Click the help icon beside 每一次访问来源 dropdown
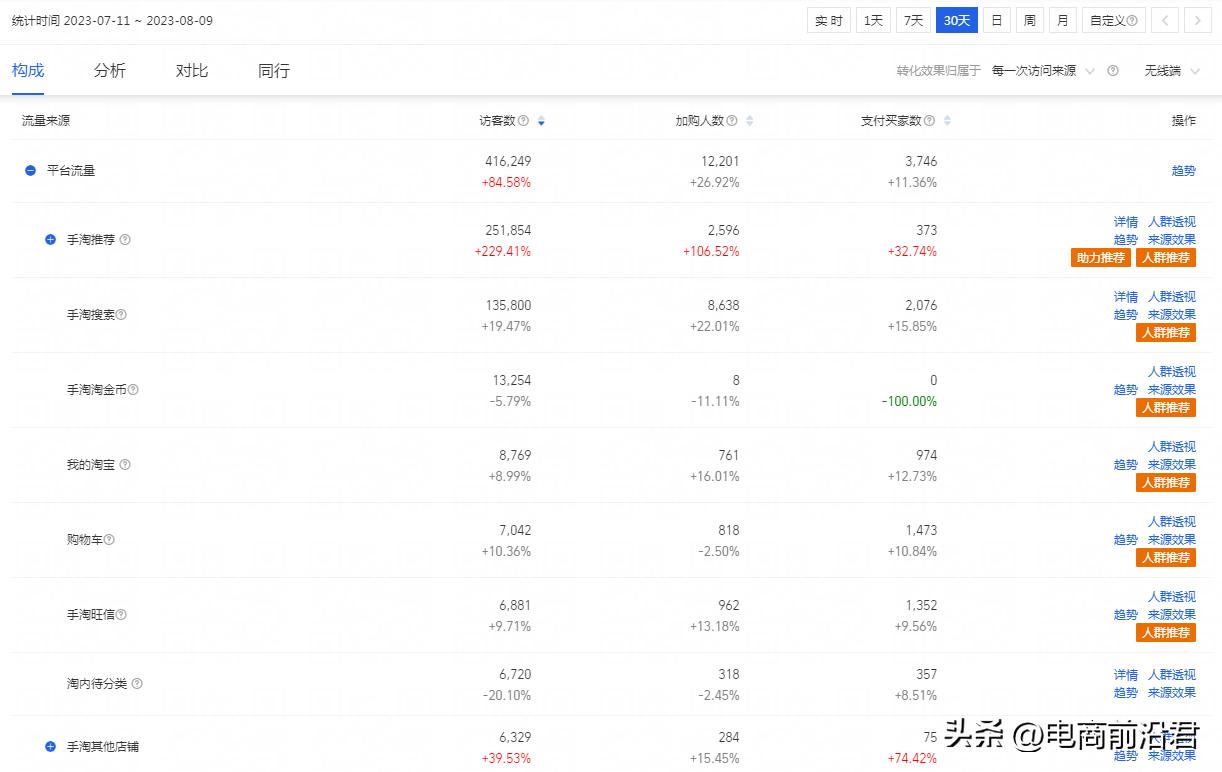This screenshot has height=772, width=1222. tap(1113, 71)
